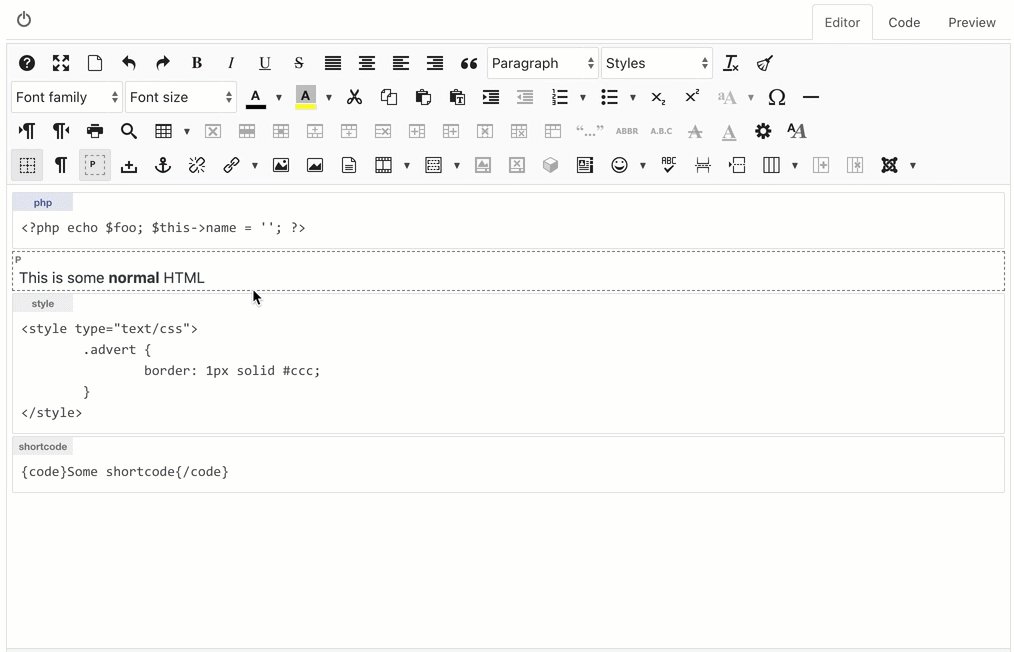Viewport: 1014px width, 652px height.
Task: Insert a blockquote
Action: click(x=469, y=63)
